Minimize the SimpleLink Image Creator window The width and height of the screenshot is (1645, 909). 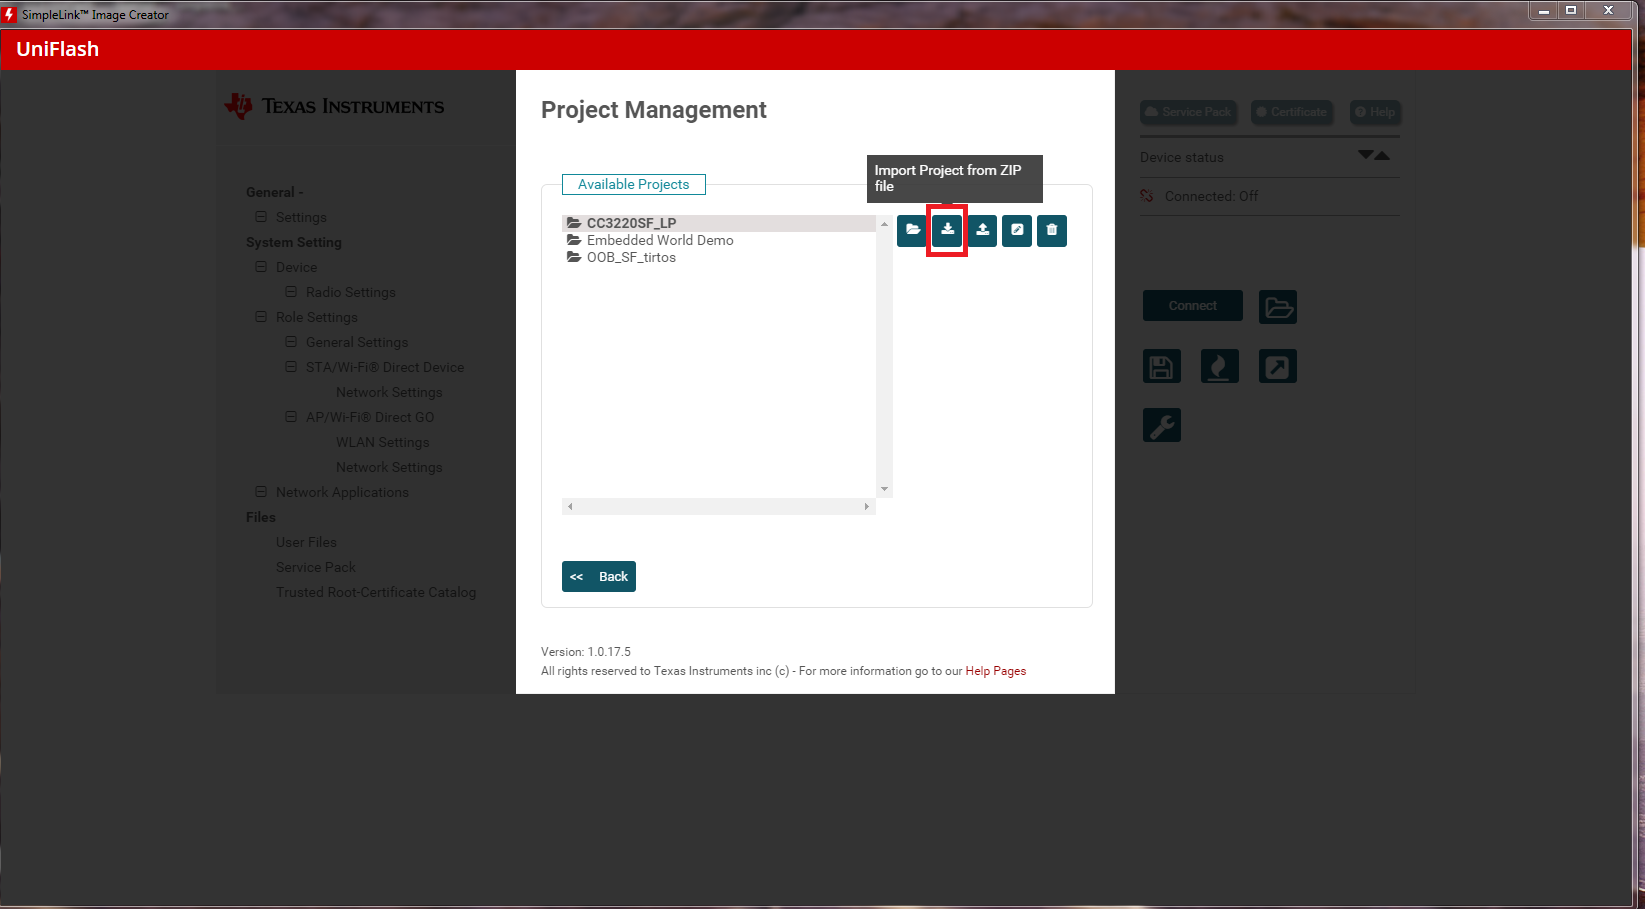point(1543,10)
